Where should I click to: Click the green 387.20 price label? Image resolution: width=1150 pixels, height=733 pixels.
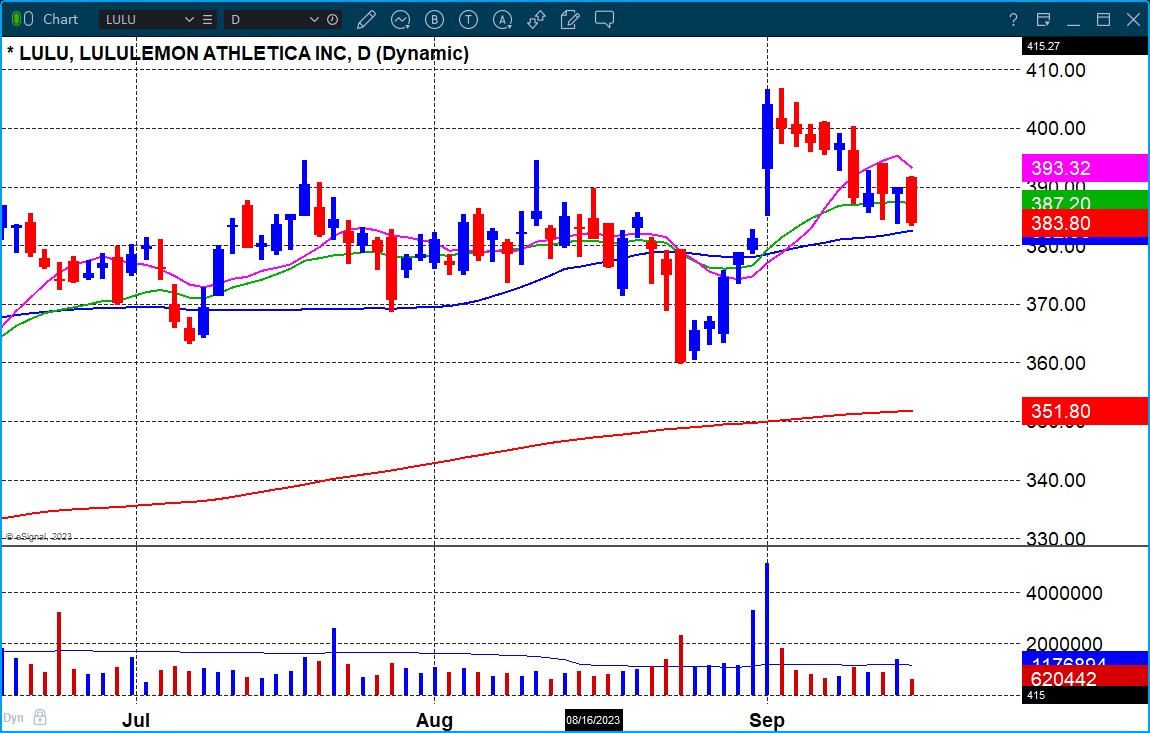click(x=1084, y=200)
